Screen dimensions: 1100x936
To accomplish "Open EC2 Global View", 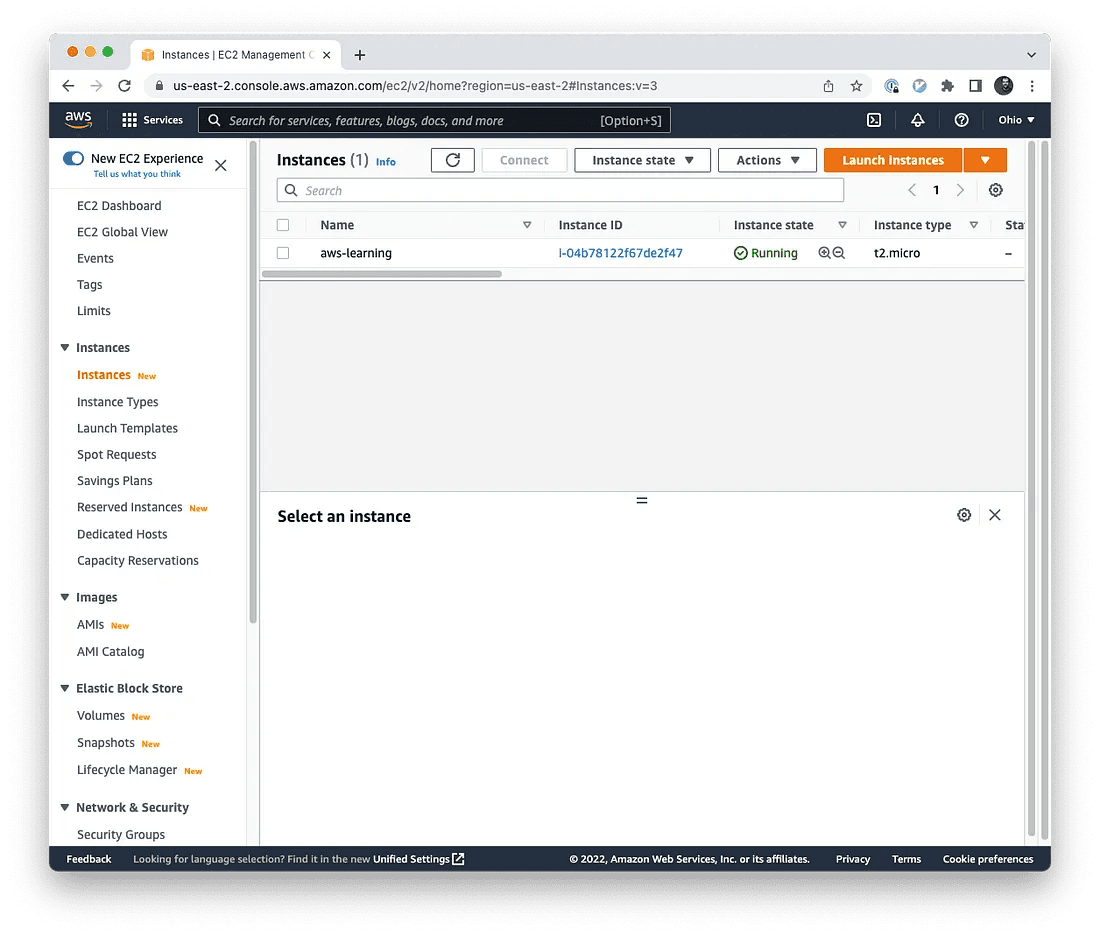I will pyautogui.click(x=122, y=232).
